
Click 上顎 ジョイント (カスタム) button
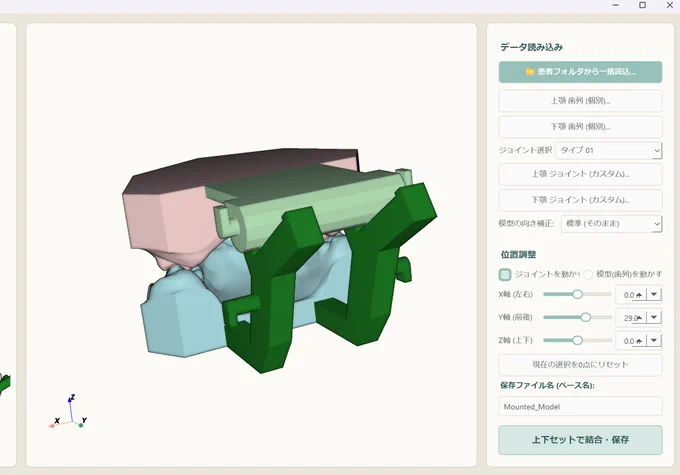point(580,174)
